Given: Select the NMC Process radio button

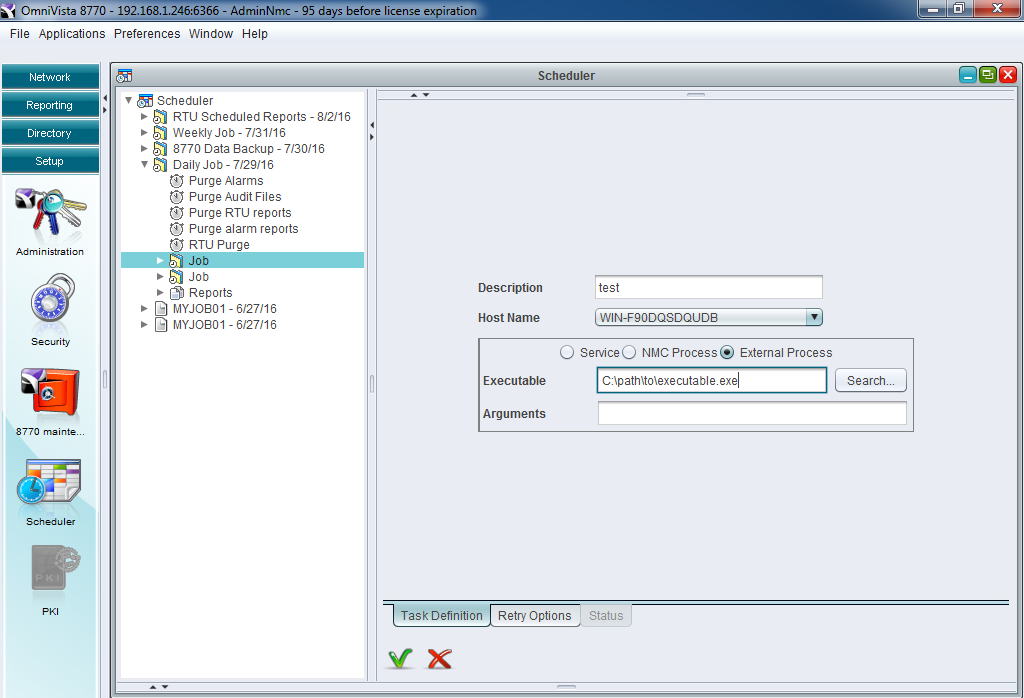Looking at the screenshot, I should (x=629, y=353).
